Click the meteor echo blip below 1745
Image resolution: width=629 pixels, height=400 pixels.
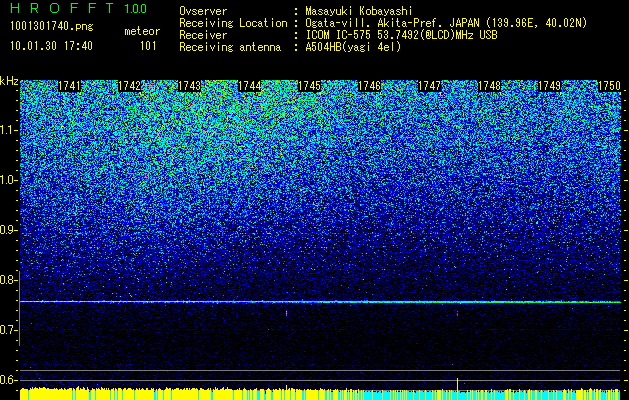pos(286,313)
